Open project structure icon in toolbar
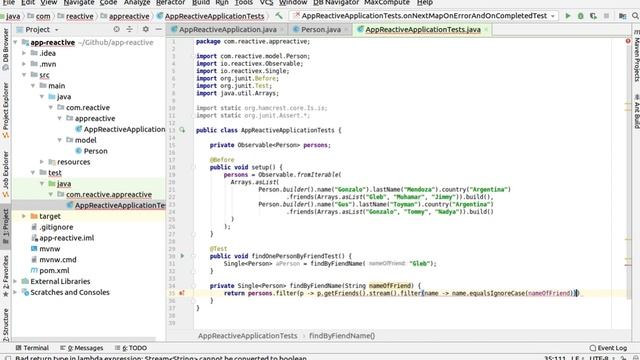This screenshot has width=640, height=360. 622,16
